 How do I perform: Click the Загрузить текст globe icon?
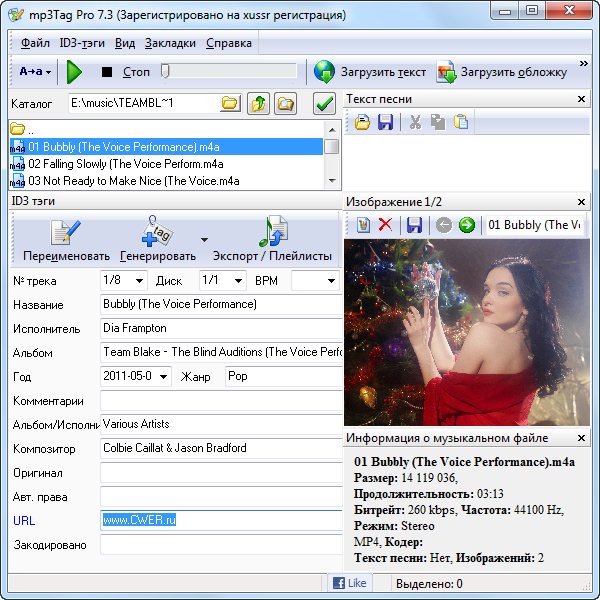325,72
